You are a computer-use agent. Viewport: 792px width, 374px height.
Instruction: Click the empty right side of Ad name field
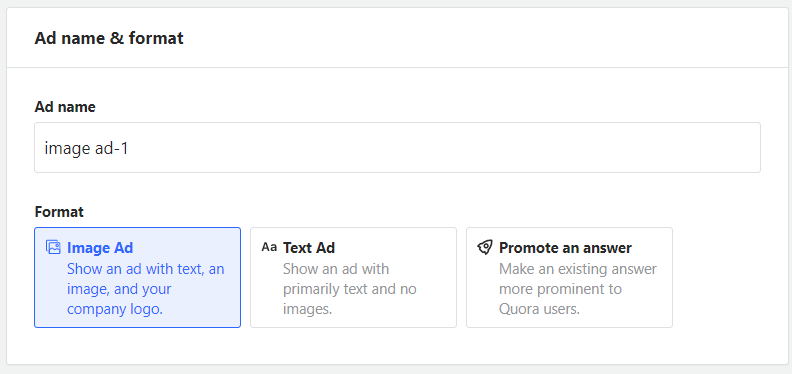pyautogui.click(x=556, y=148)
